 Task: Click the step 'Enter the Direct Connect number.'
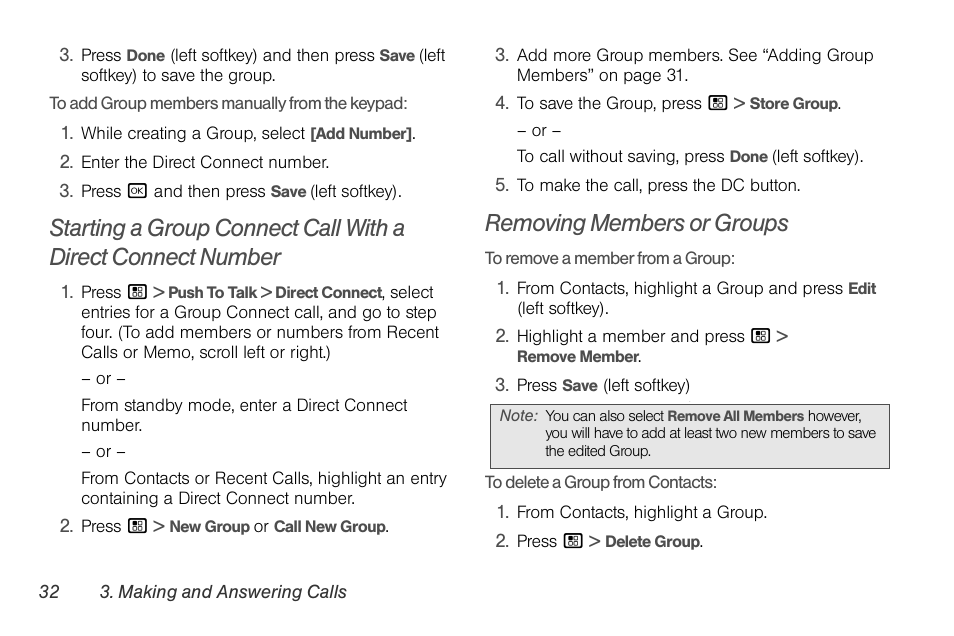[205, 162]
